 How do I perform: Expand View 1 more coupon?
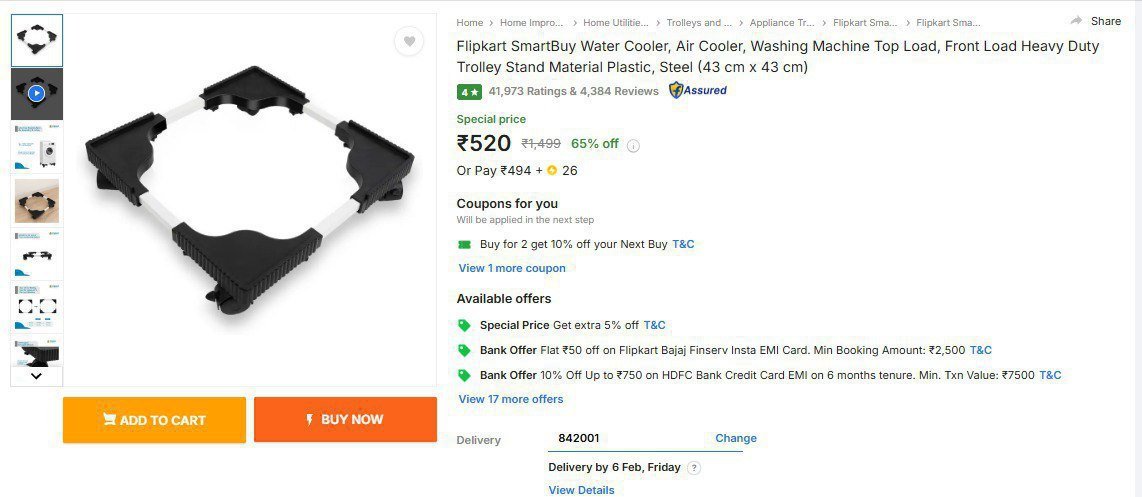pyautogui.click(x=512, y=268)
